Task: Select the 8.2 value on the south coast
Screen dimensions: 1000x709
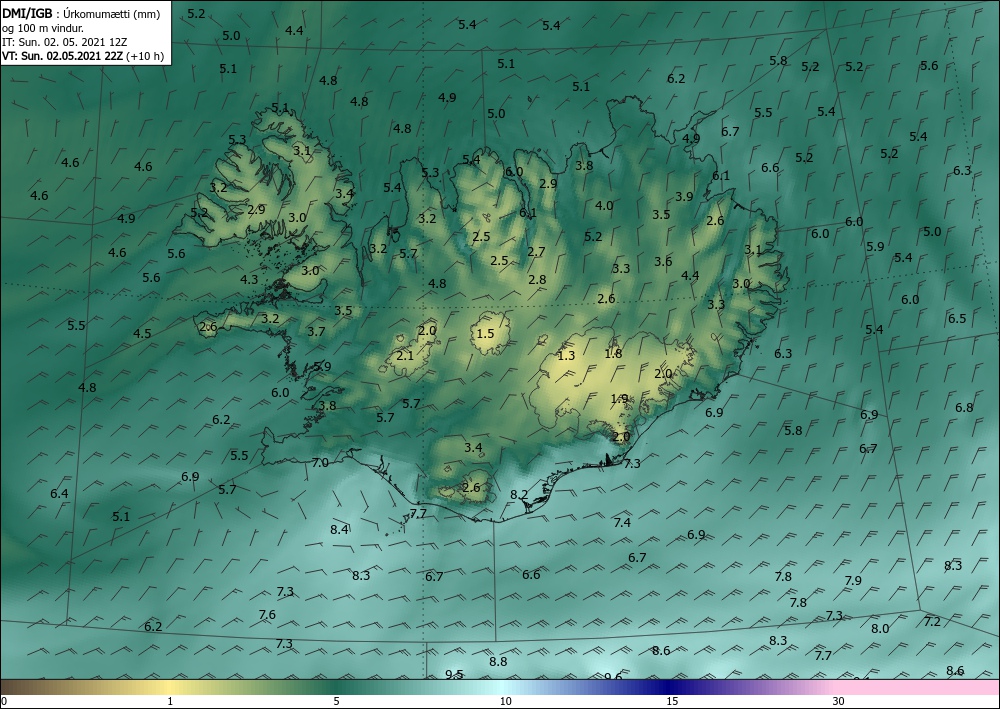Action: [519, 495]
